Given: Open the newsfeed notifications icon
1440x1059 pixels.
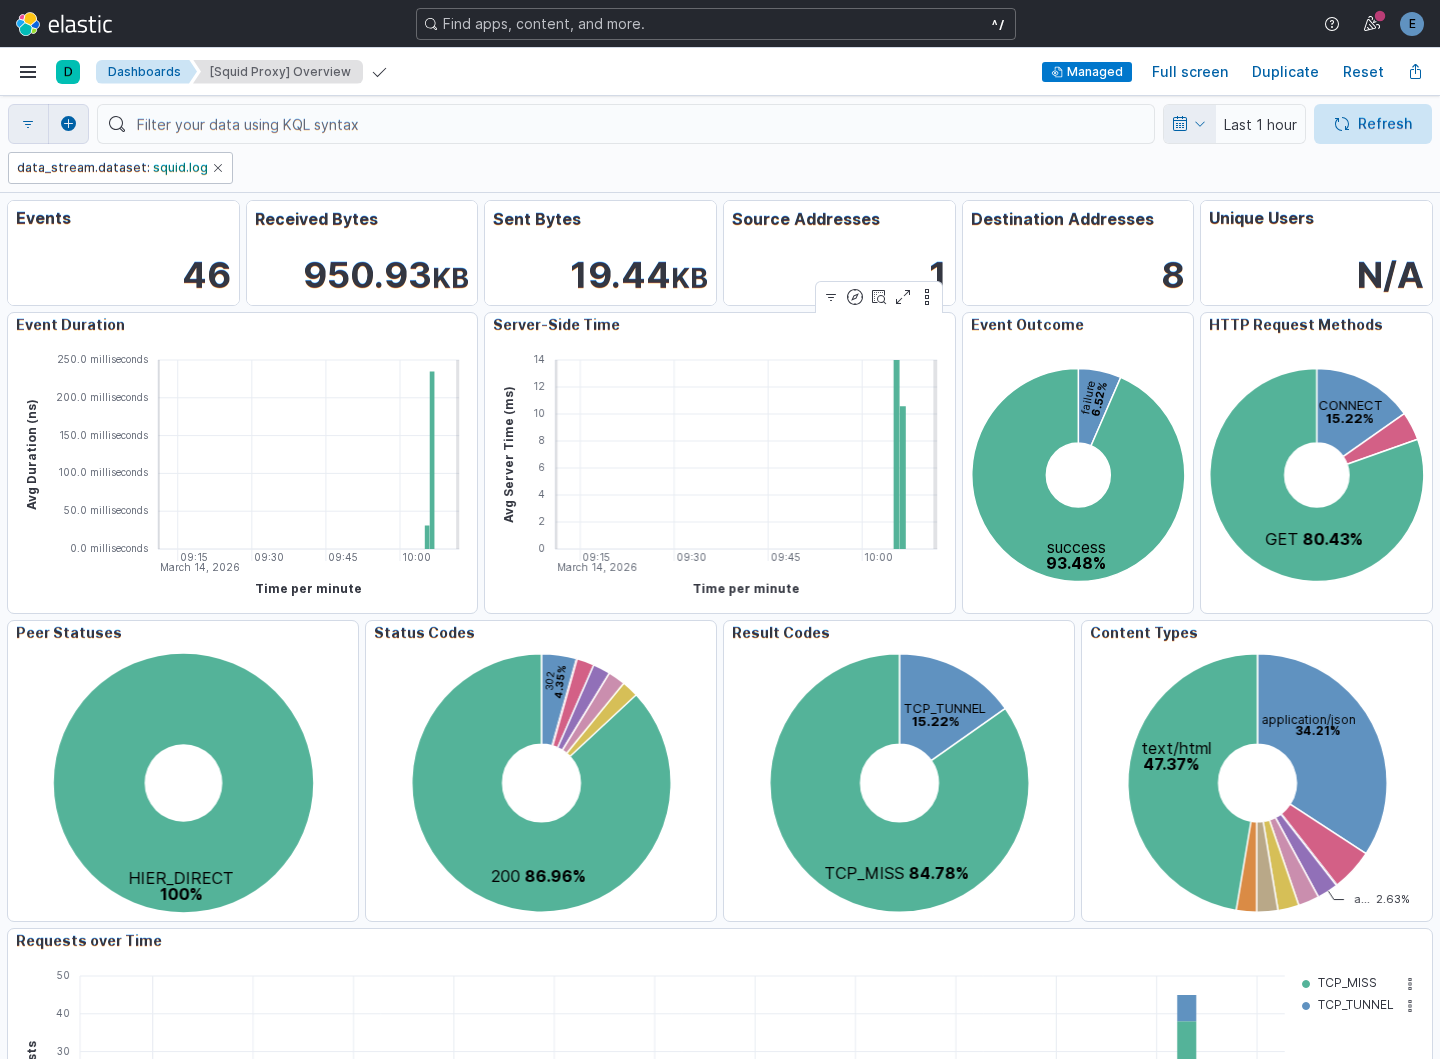Looking at the screenshot, I should [x=1372, y=24].
